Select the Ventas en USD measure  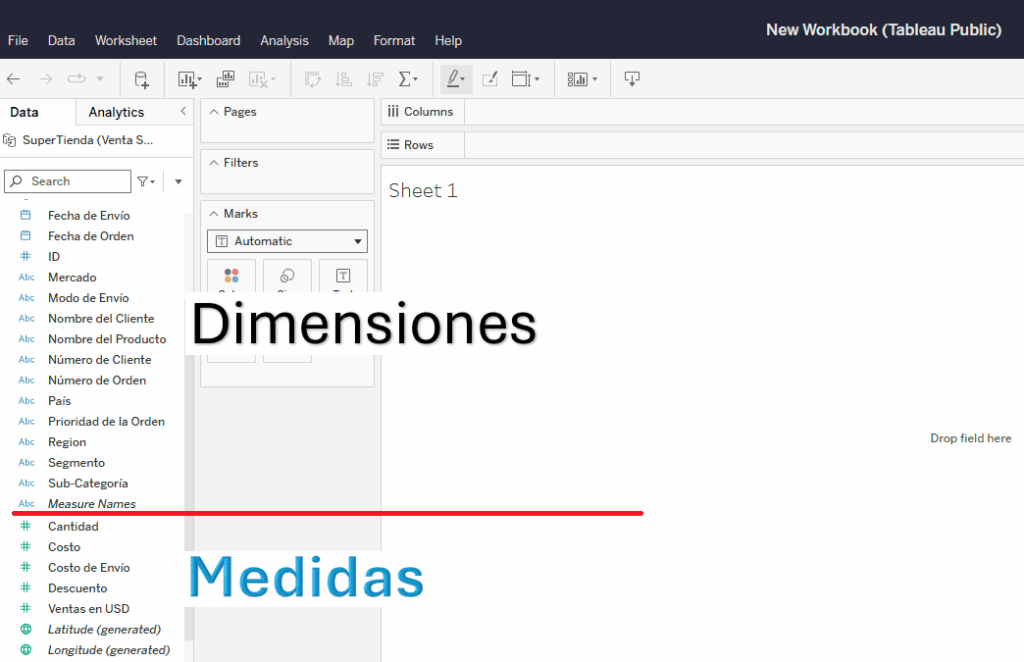coord(88,608)
